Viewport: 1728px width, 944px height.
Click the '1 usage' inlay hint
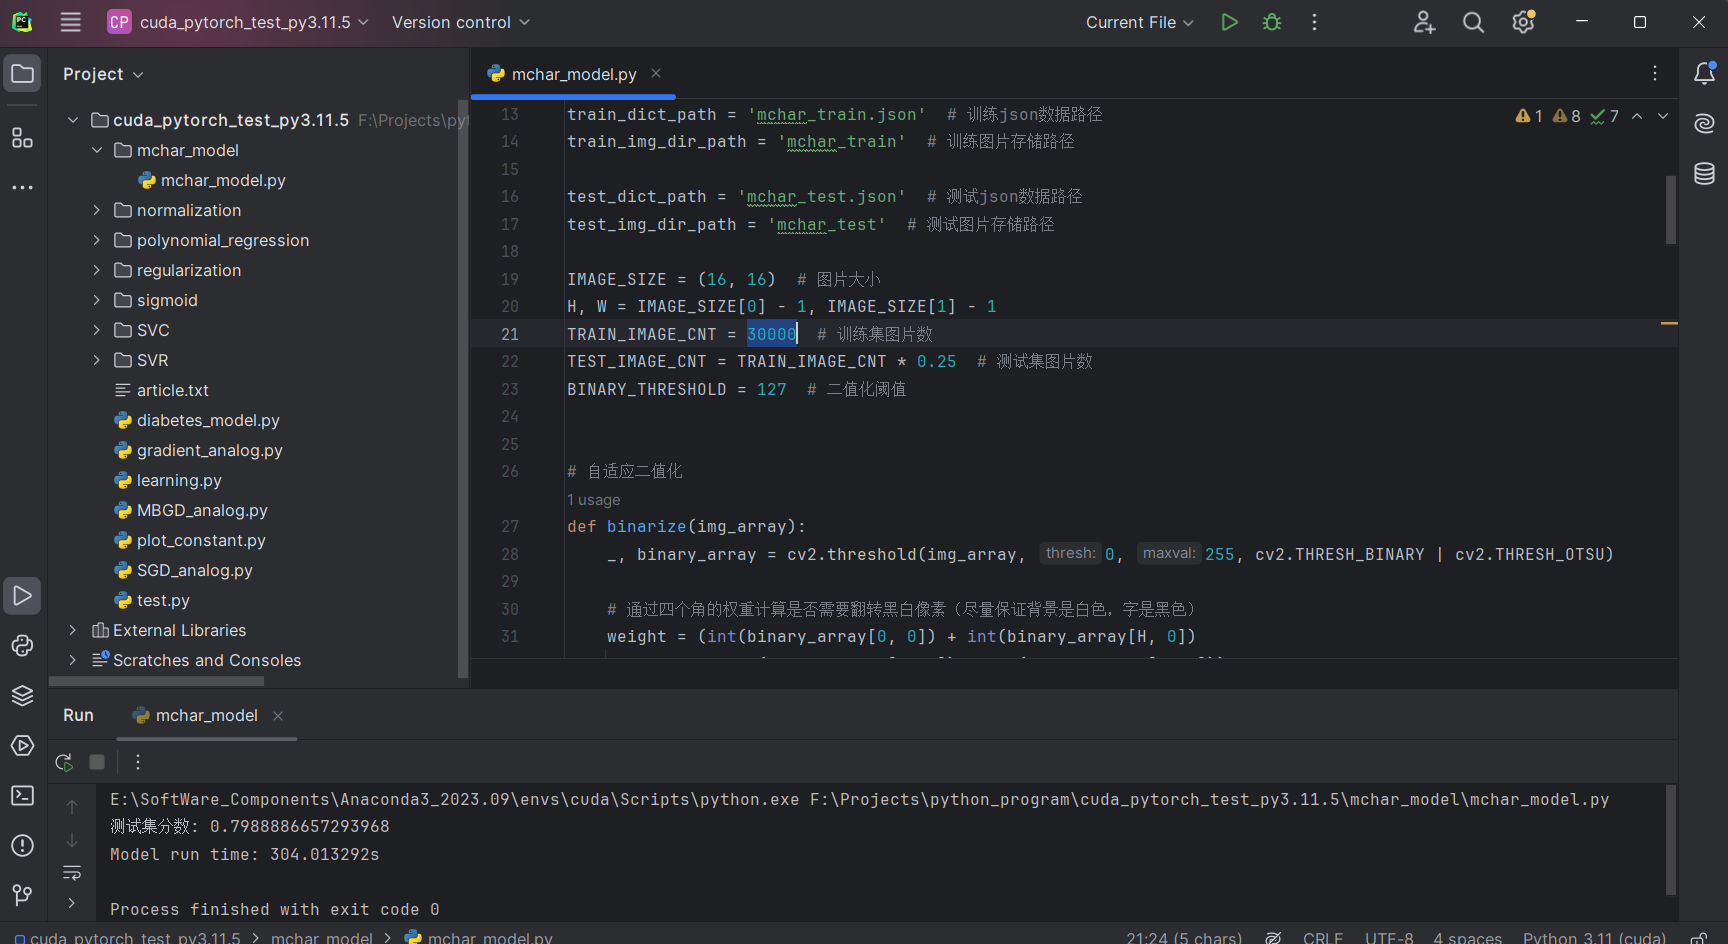[594, 500]
